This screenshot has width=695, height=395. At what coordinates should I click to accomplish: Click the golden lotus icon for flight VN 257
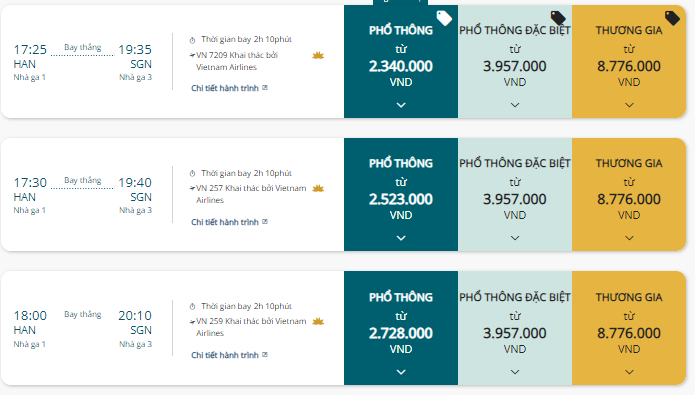(x=318, y=188)
